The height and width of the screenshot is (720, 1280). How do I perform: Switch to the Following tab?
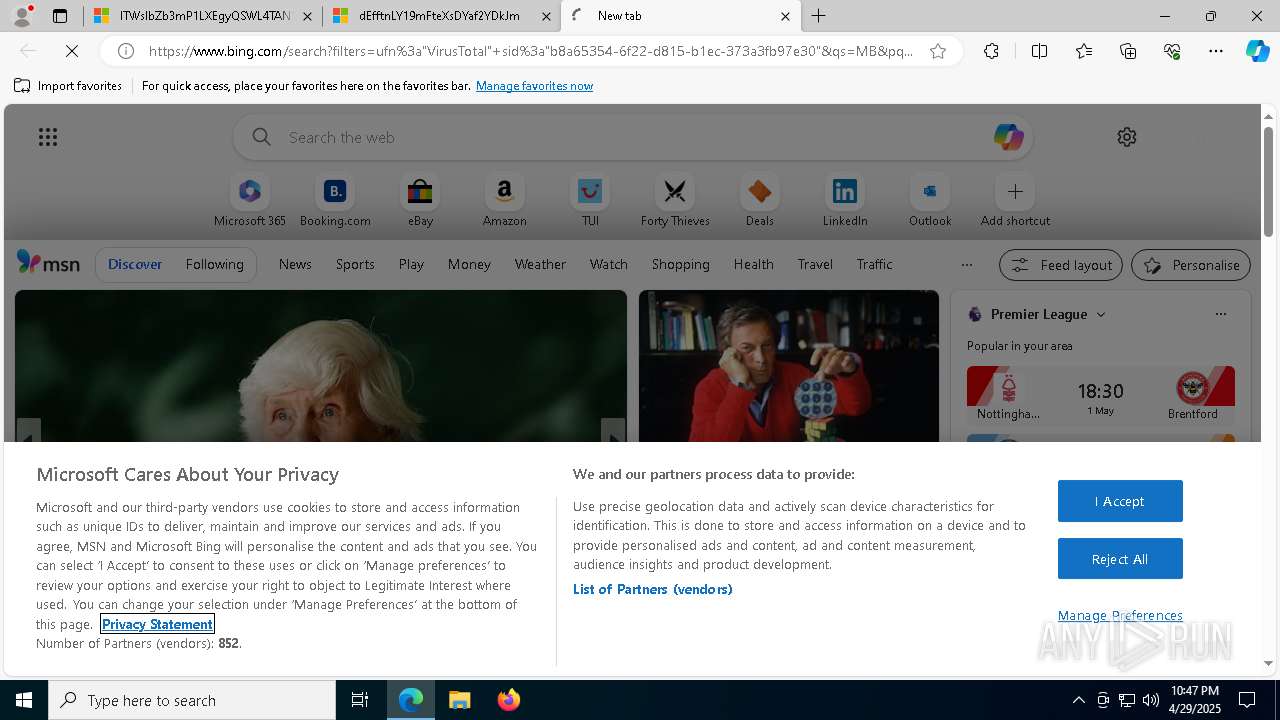point(214,264)
